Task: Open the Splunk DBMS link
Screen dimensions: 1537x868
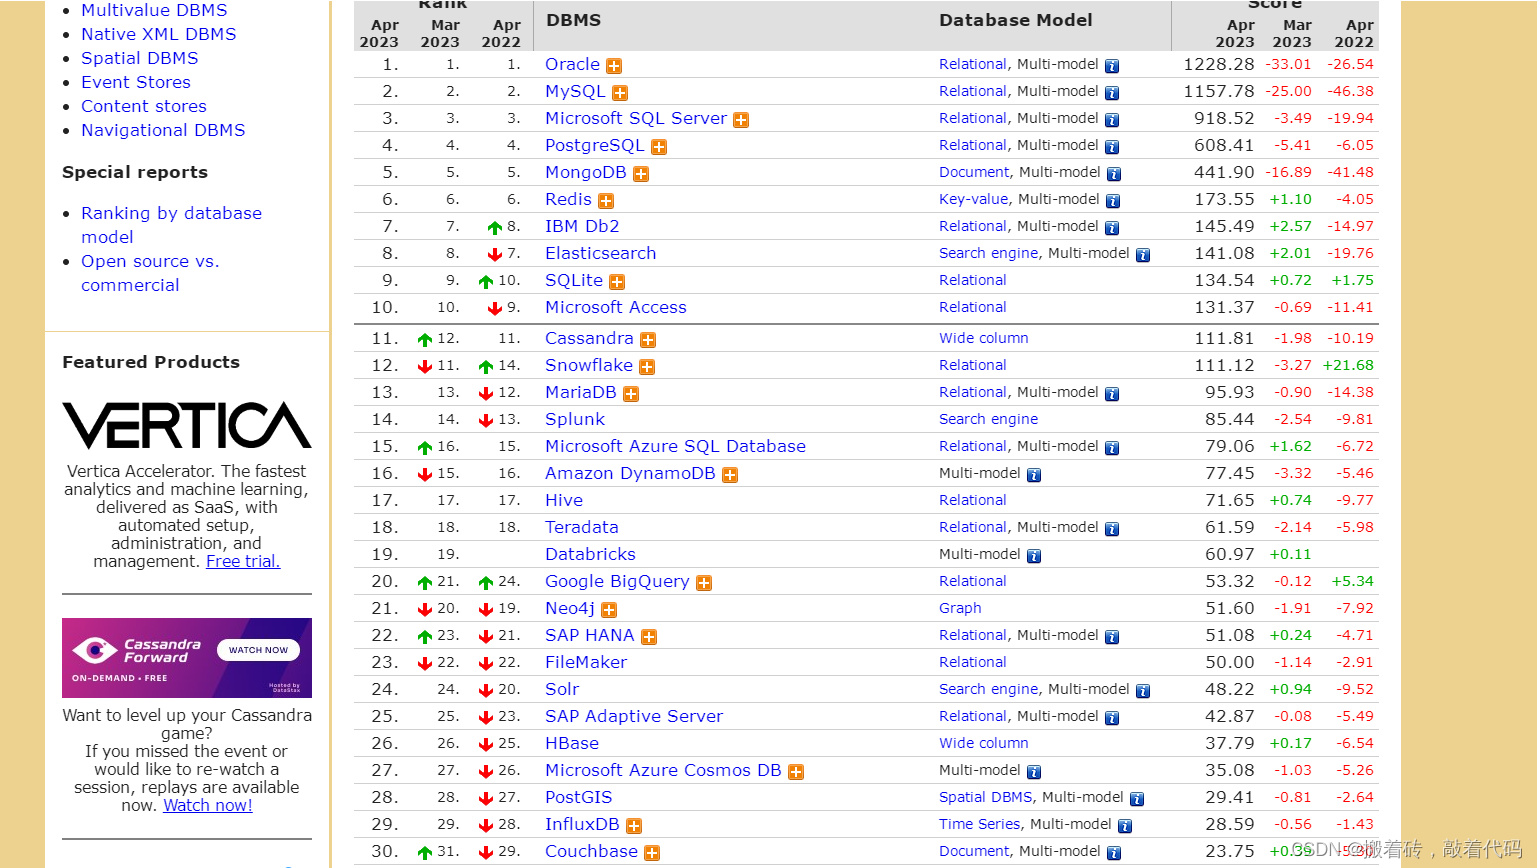Action: click(x=575, y=419)
